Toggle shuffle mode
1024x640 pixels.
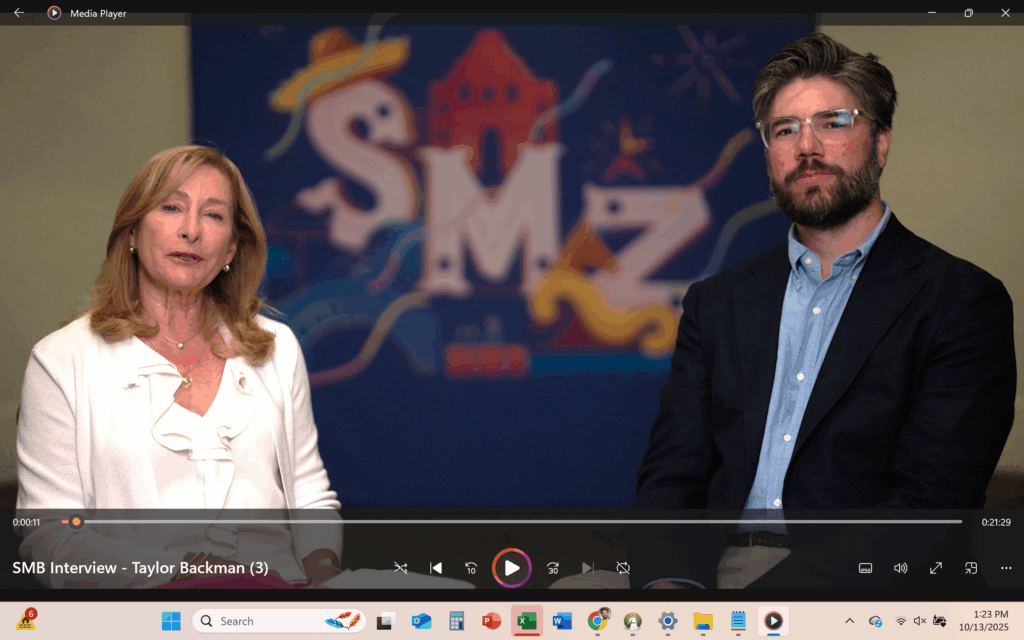pyautogui.click(x=401, y=568)
